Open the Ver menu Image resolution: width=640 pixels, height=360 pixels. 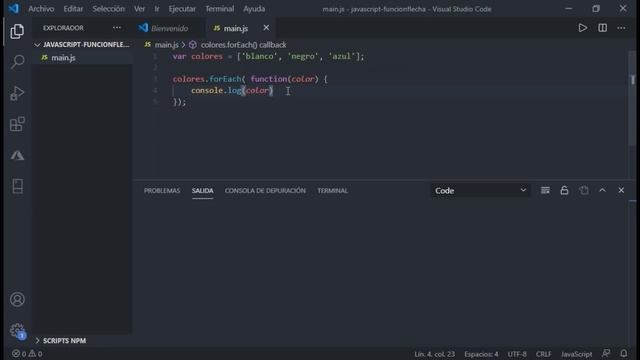tap(139, 9)
